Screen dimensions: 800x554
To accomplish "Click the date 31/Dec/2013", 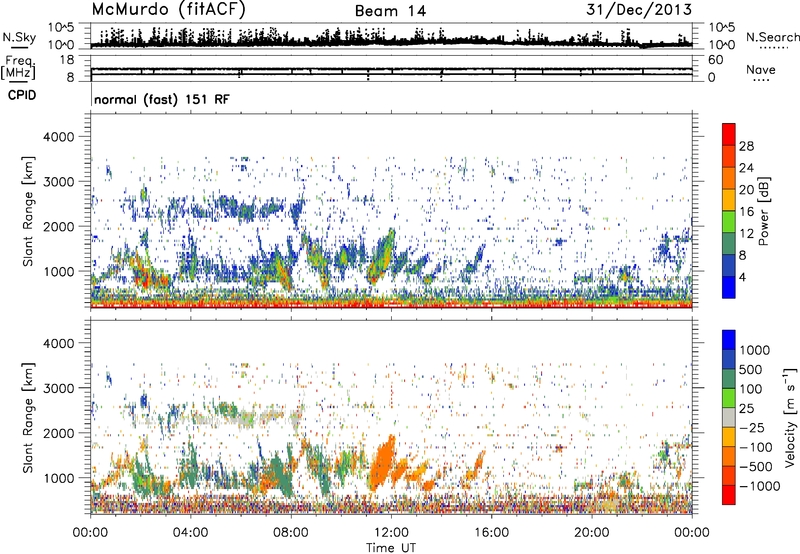I will coord(639,9).
